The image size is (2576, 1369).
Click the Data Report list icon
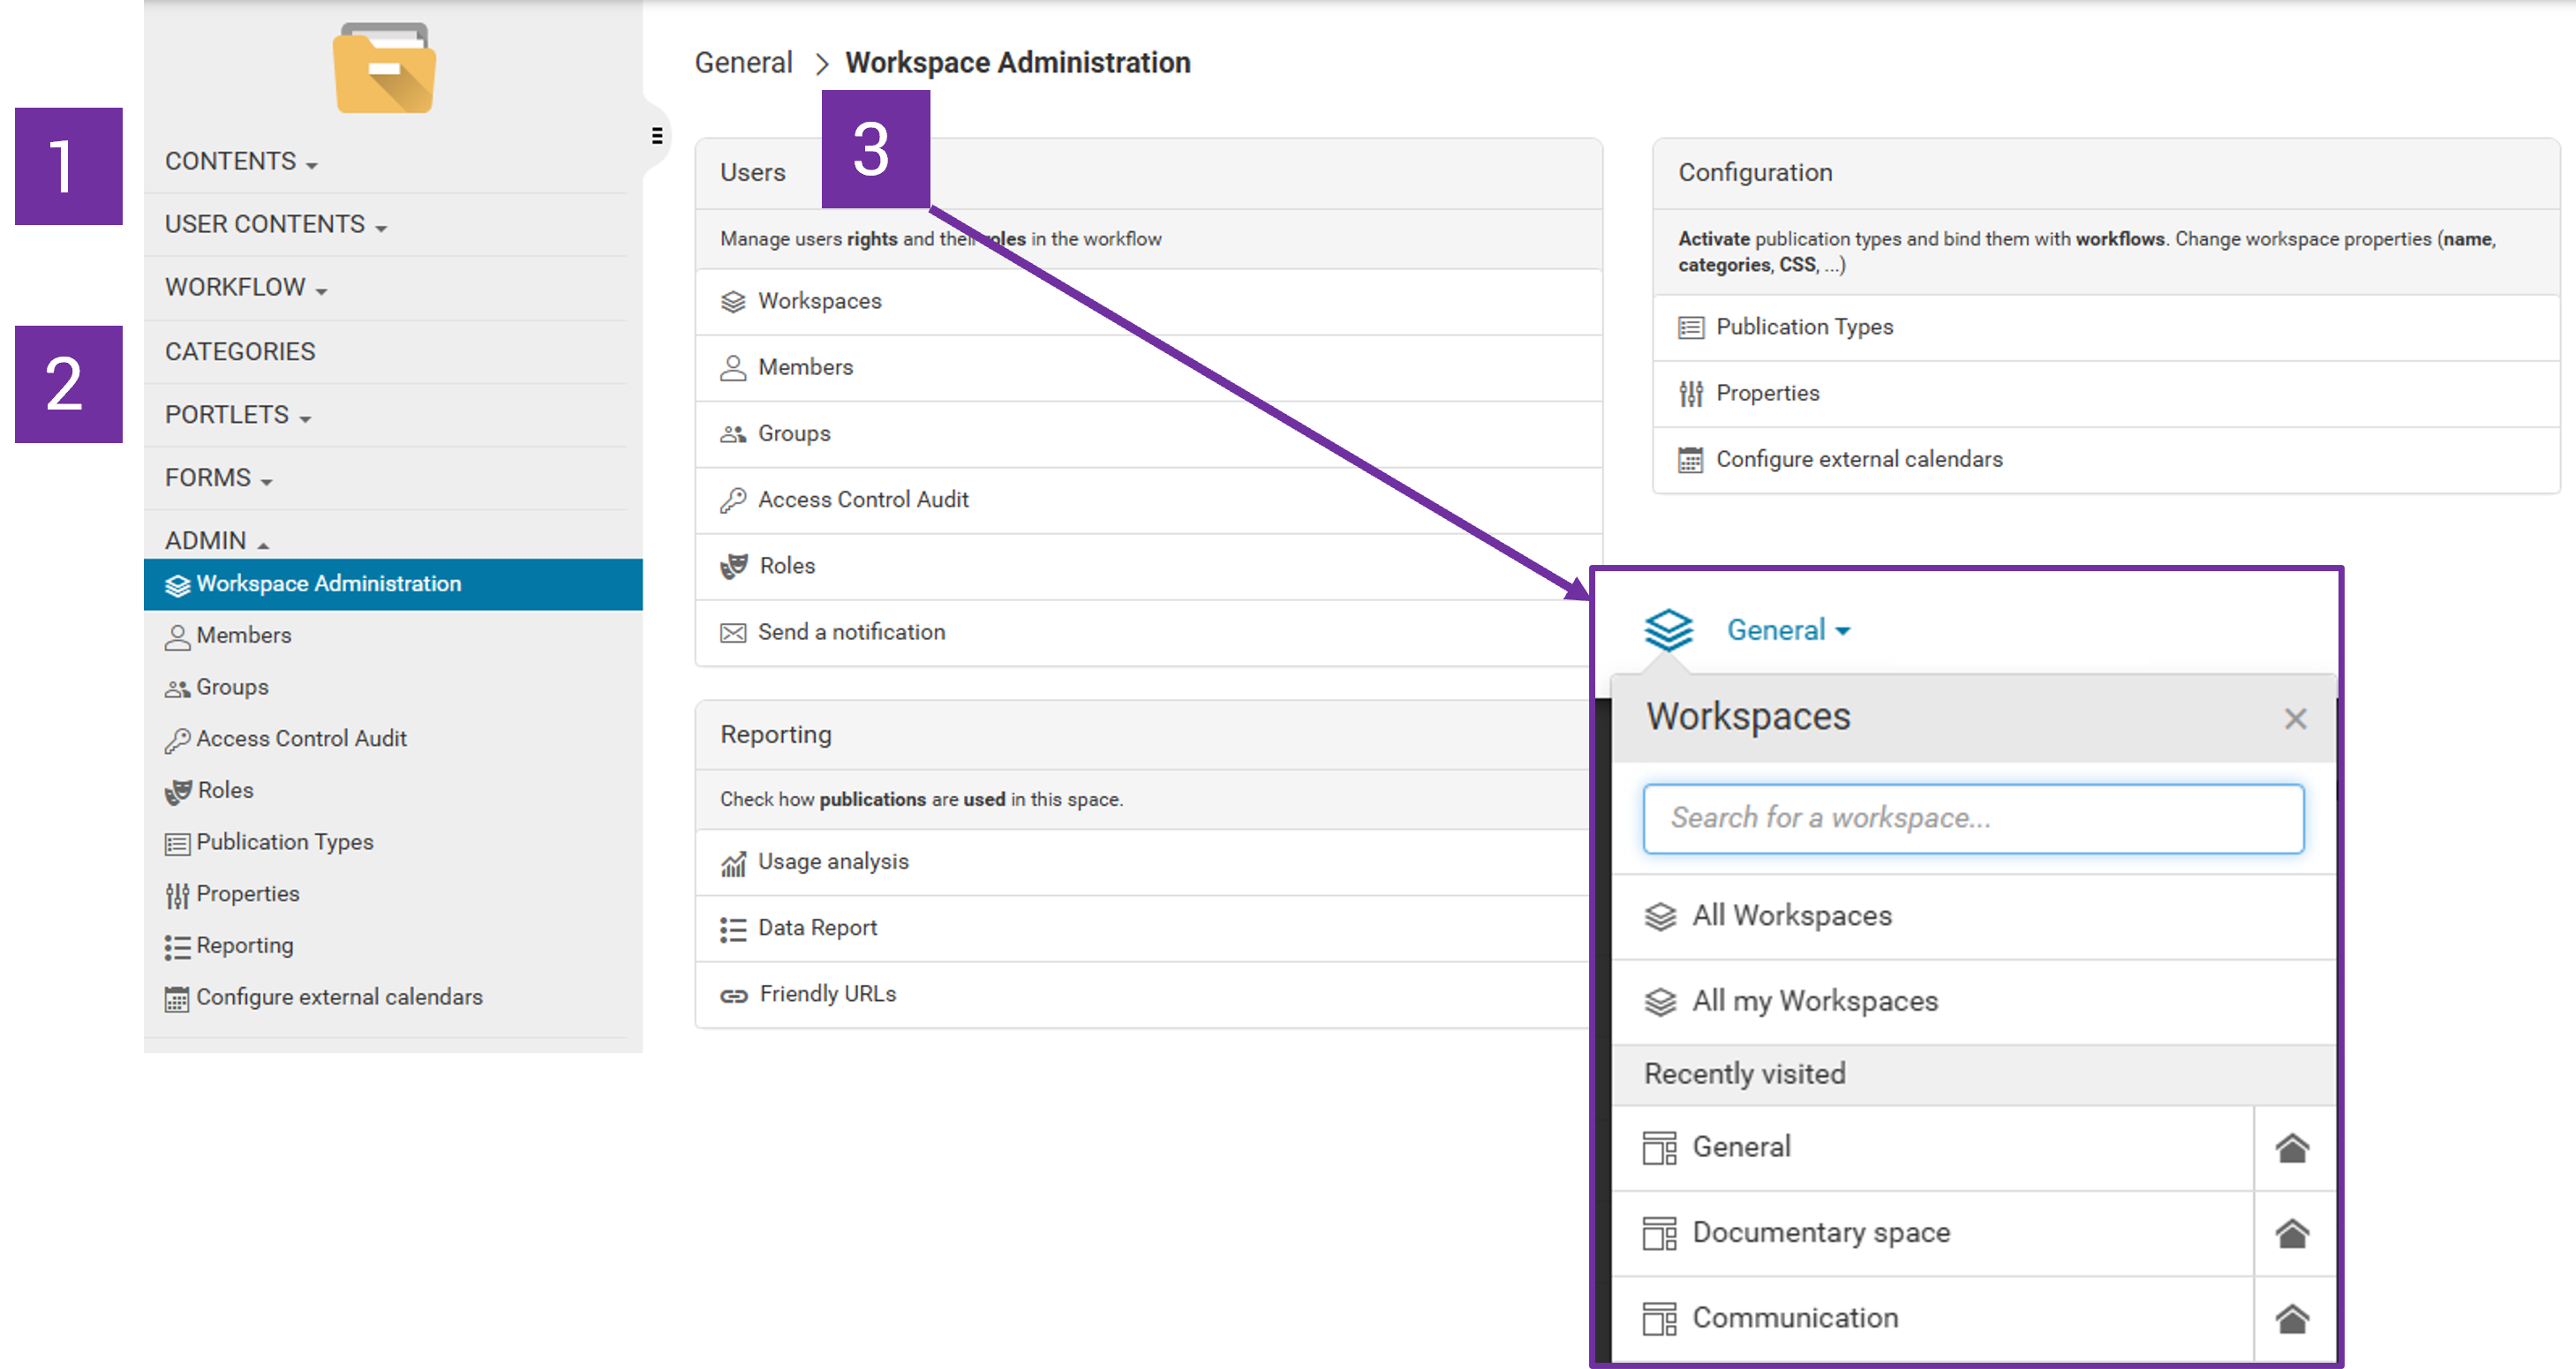coord(733,929)
